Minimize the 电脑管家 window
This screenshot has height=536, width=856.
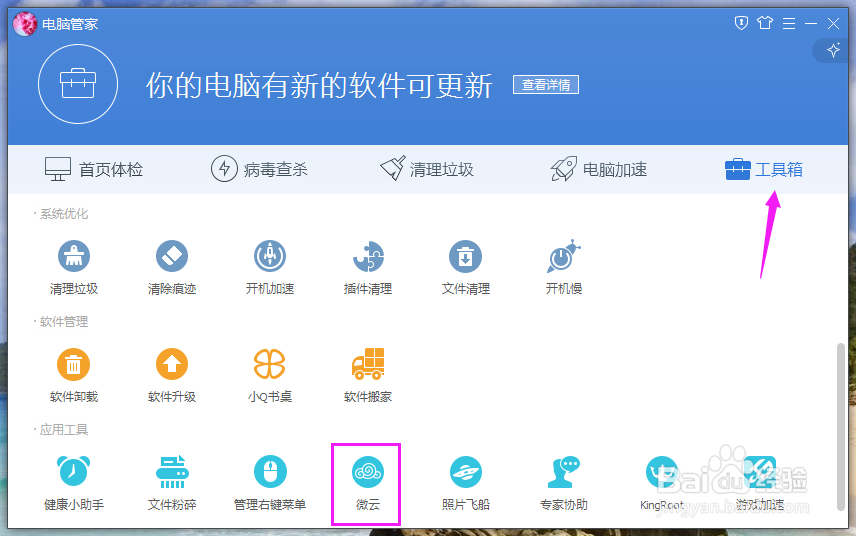(811, 23)
